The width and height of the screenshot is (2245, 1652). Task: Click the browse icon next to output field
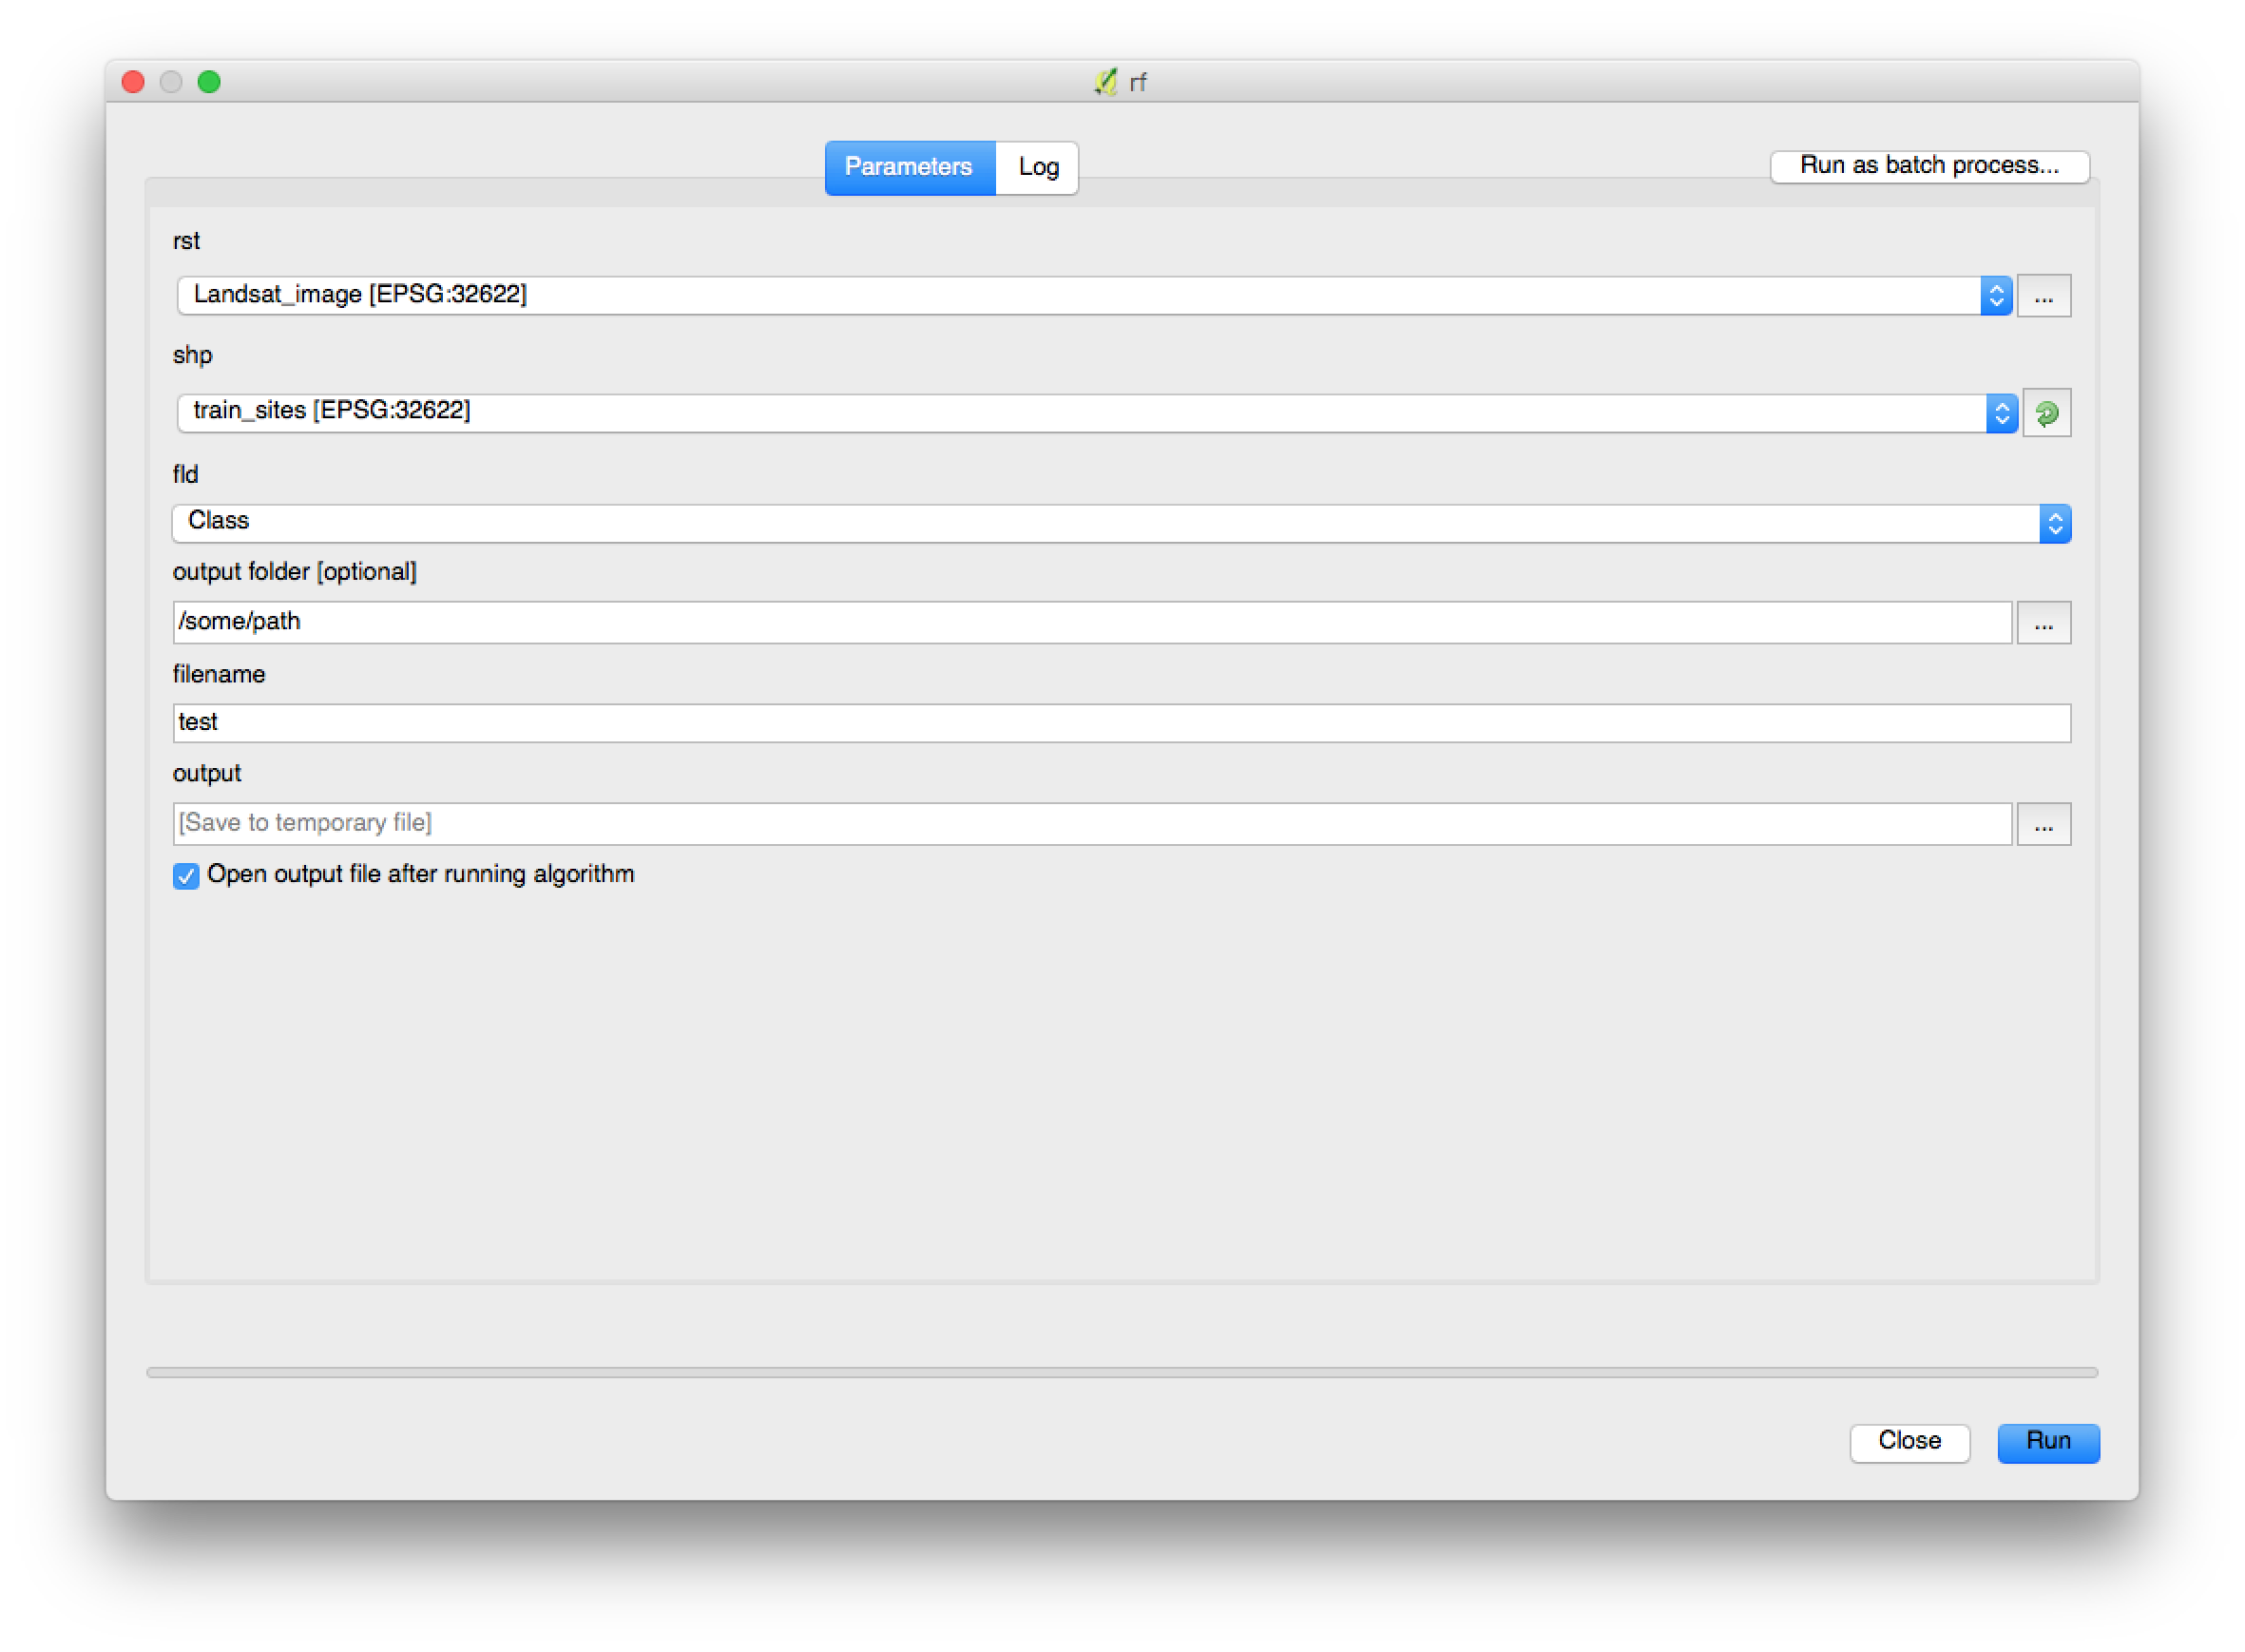[2044, 822]
